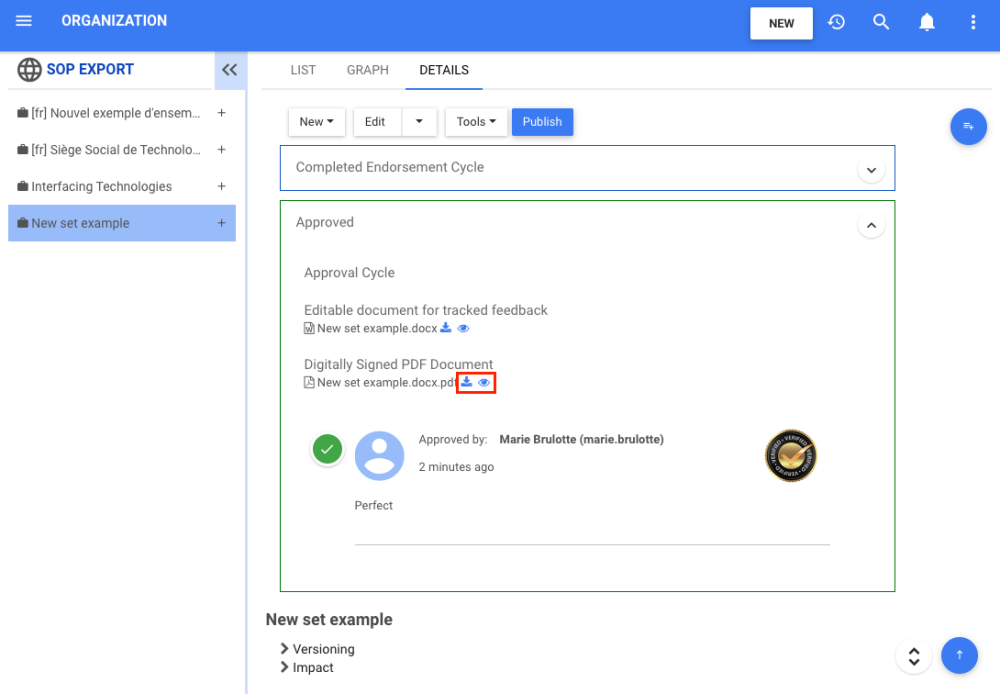This screenshot has height=694, width=1000.
Task: Collapse the Approved panel chevron
Action: [871, 225]
